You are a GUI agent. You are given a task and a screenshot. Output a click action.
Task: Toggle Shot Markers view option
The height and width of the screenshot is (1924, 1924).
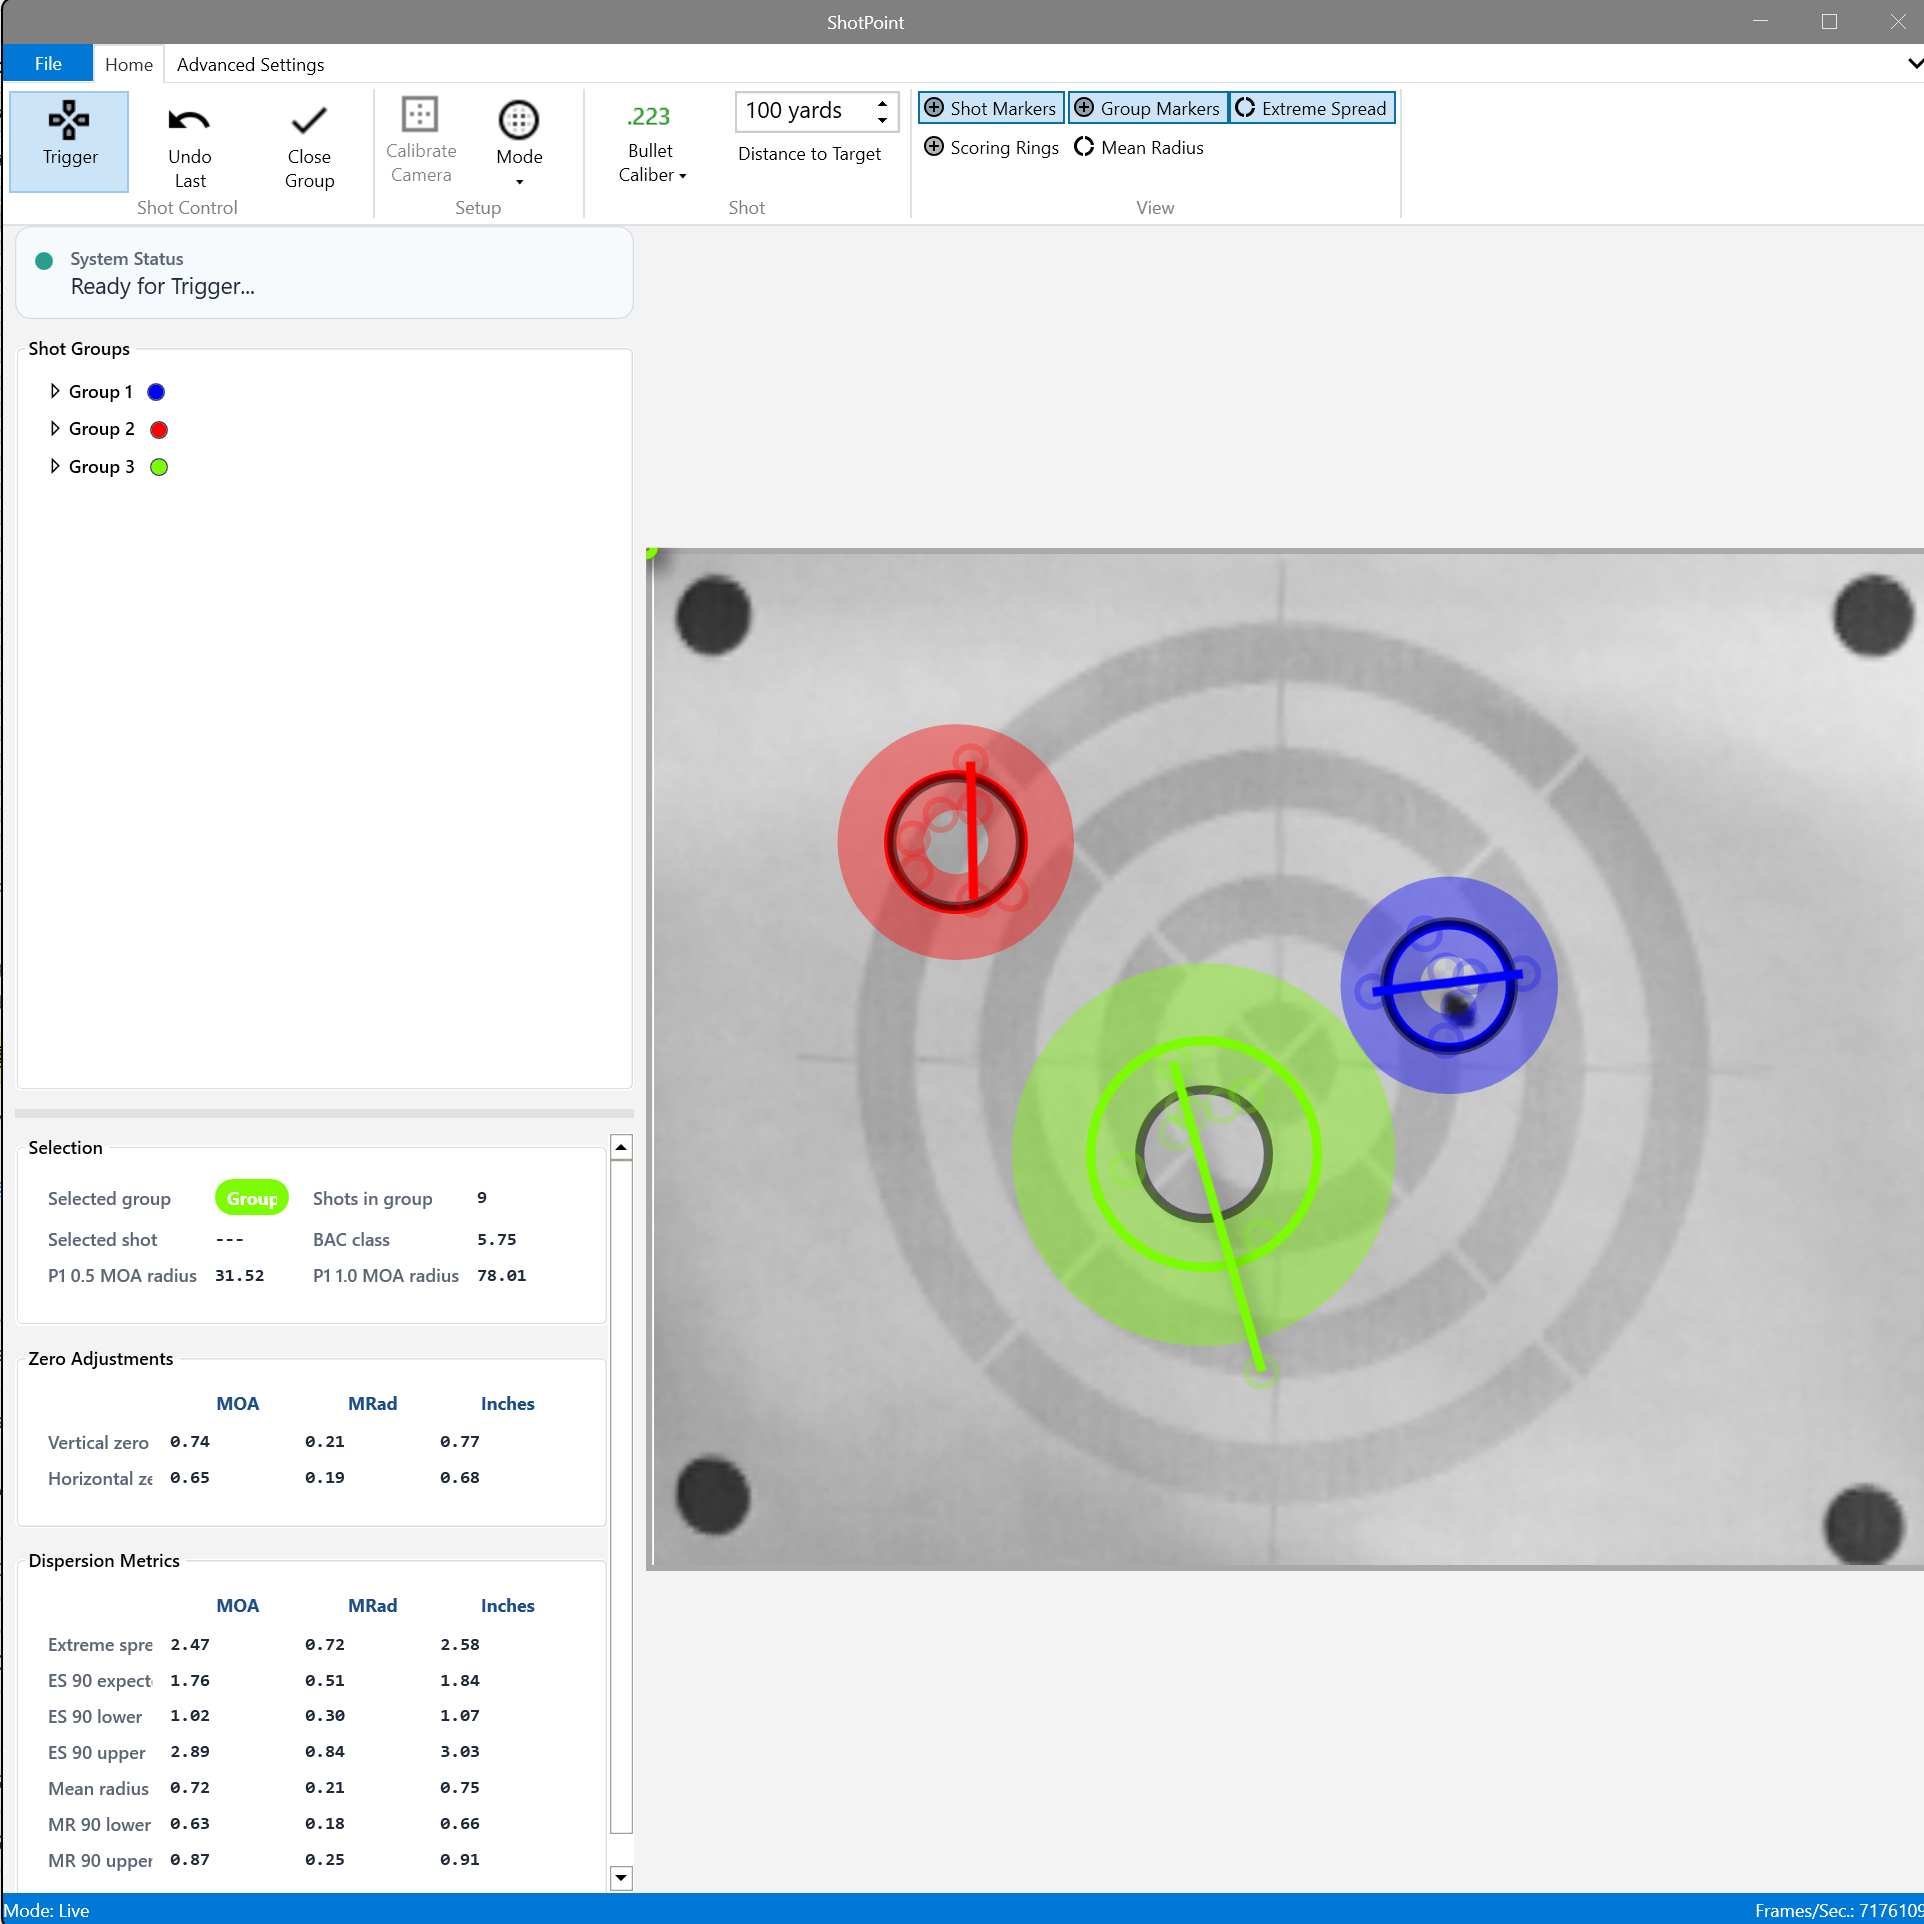coord(991,108)
